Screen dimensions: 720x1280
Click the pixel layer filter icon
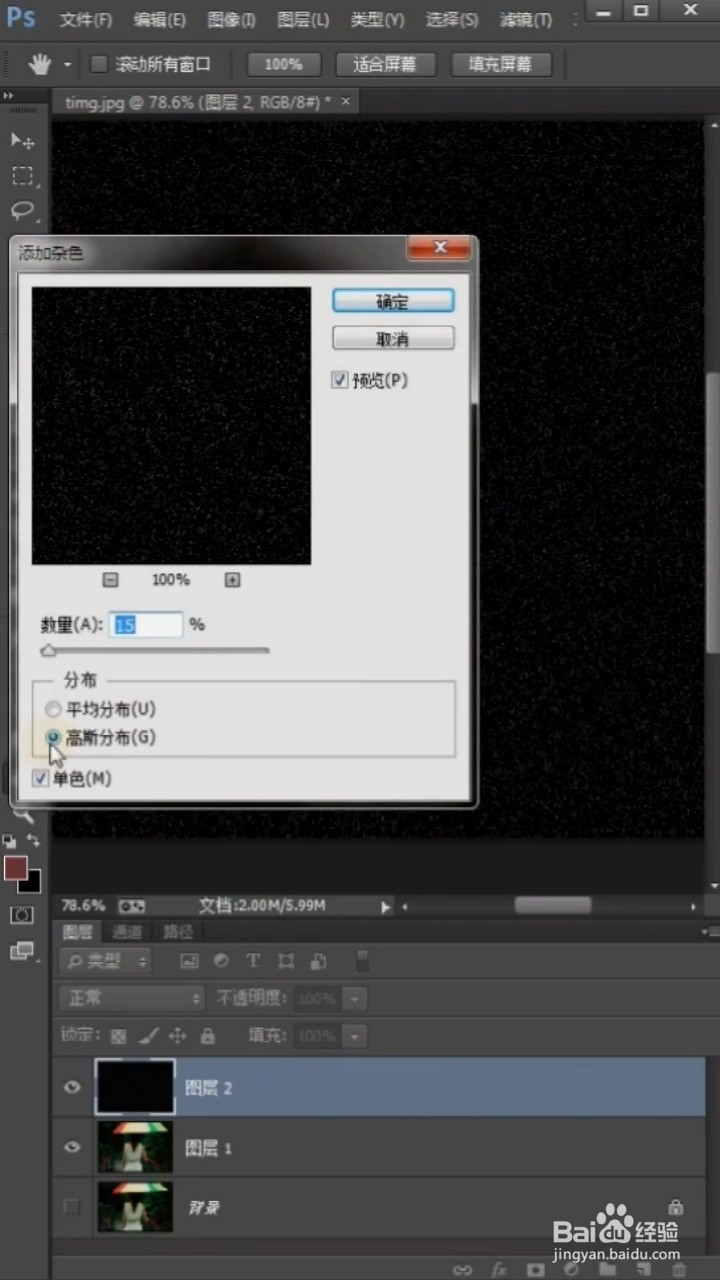(188, 961)
